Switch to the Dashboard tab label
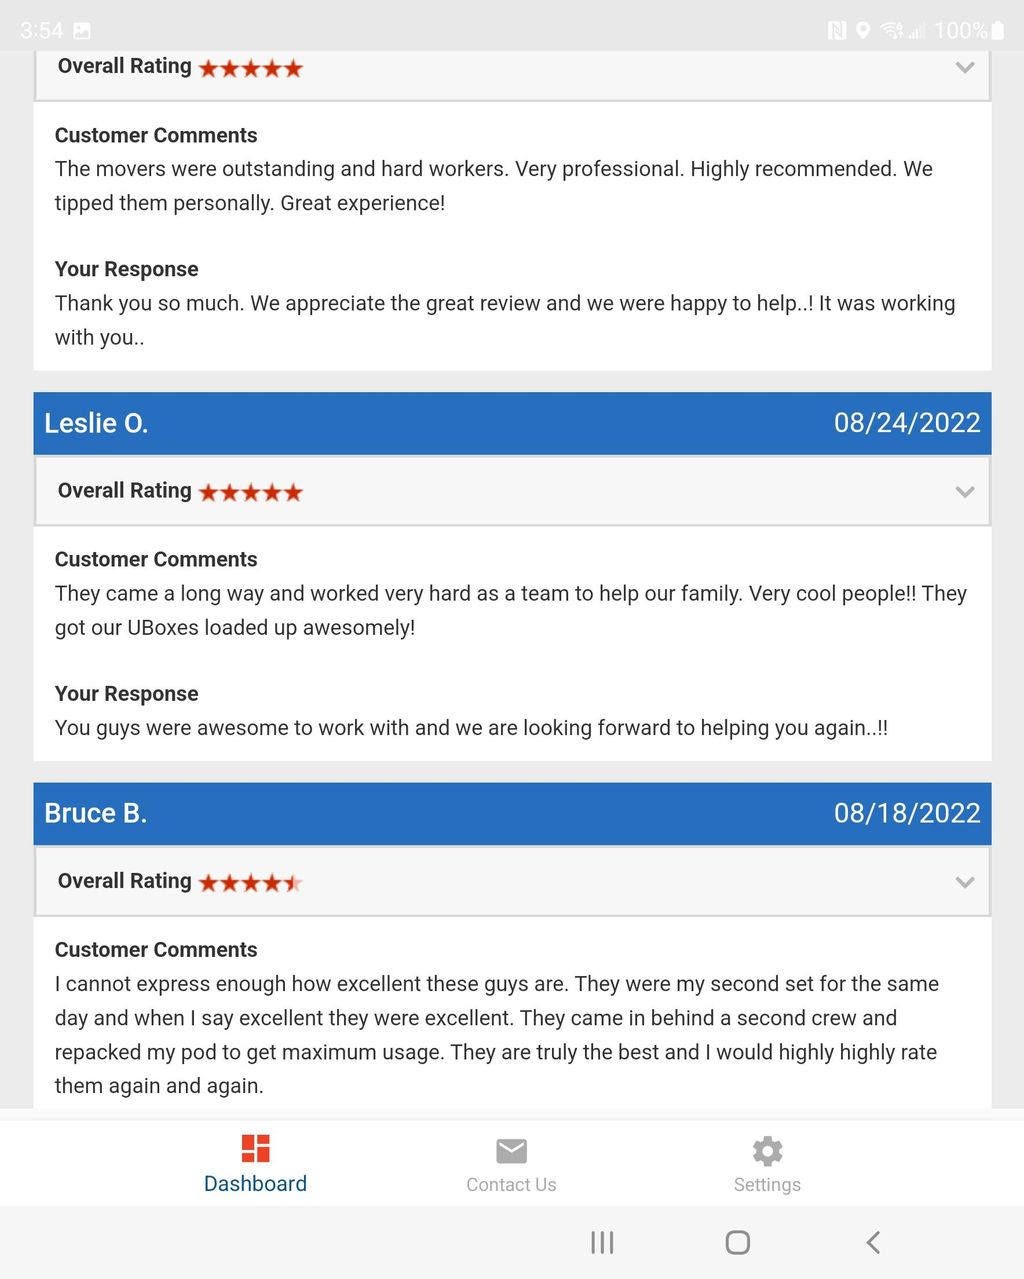Viewport: 1024px width, 1279px height. point(255,1184)
